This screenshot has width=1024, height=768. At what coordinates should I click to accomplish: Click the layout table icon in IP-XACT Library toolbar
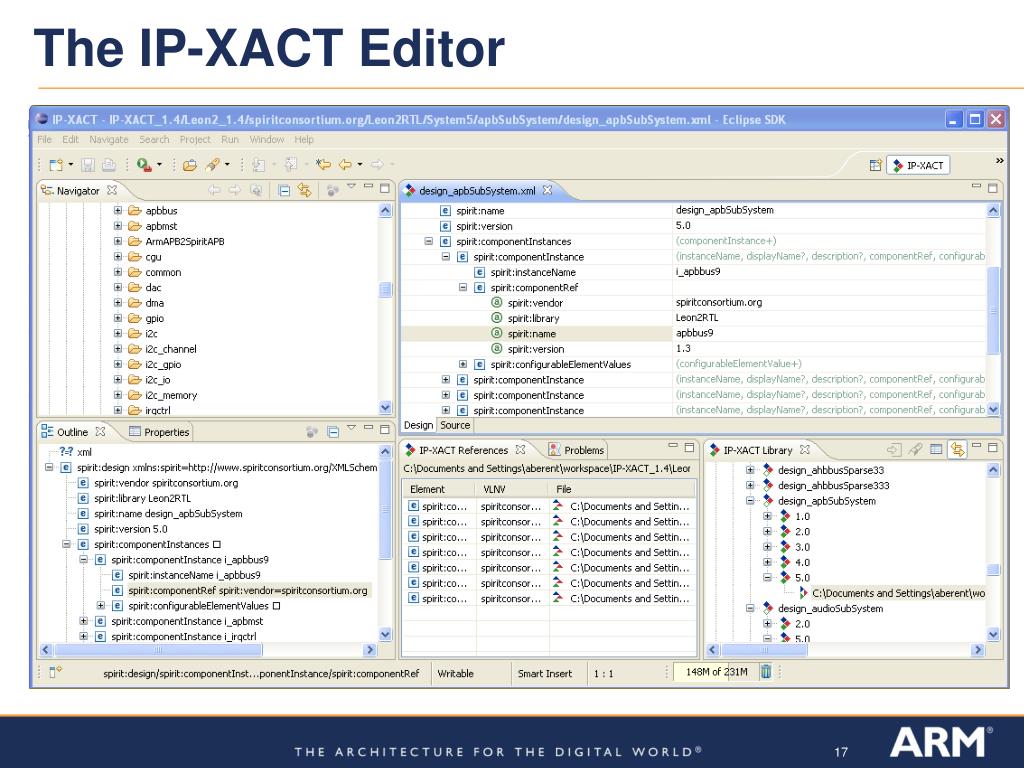936,449
